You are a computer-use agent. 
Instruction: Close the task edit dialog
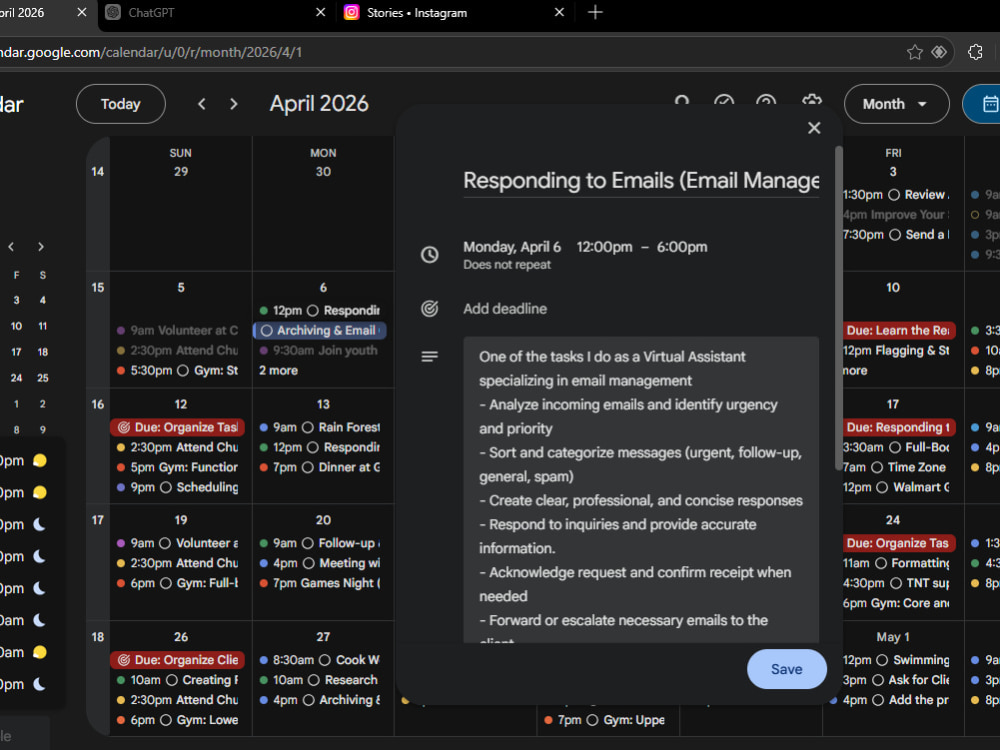(814, 128)
